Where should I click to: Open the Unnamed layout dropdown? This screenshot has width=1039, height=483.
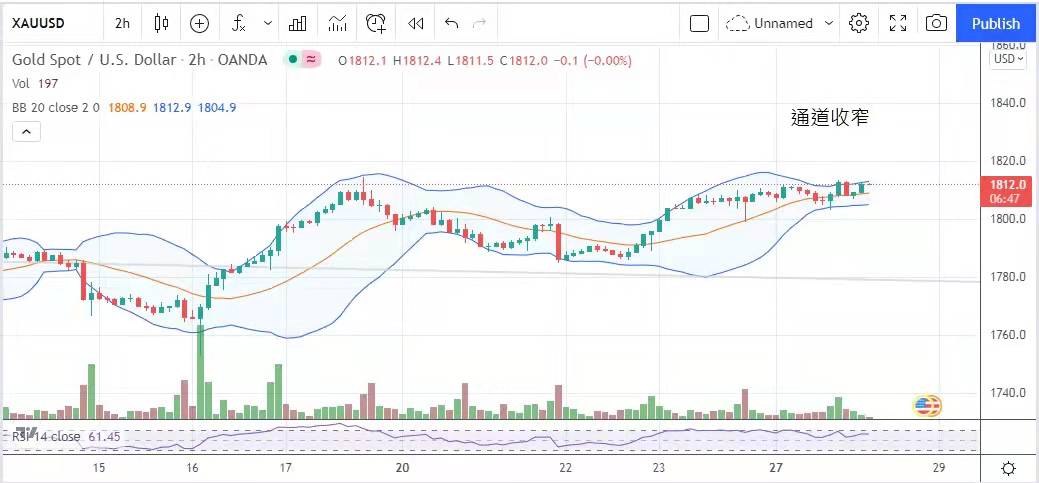coord(780,23)
